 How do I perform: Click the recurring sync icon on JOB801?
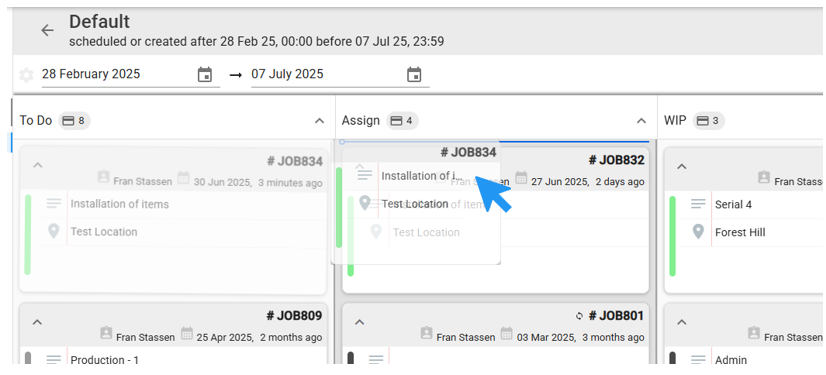(x=579, y=316)
